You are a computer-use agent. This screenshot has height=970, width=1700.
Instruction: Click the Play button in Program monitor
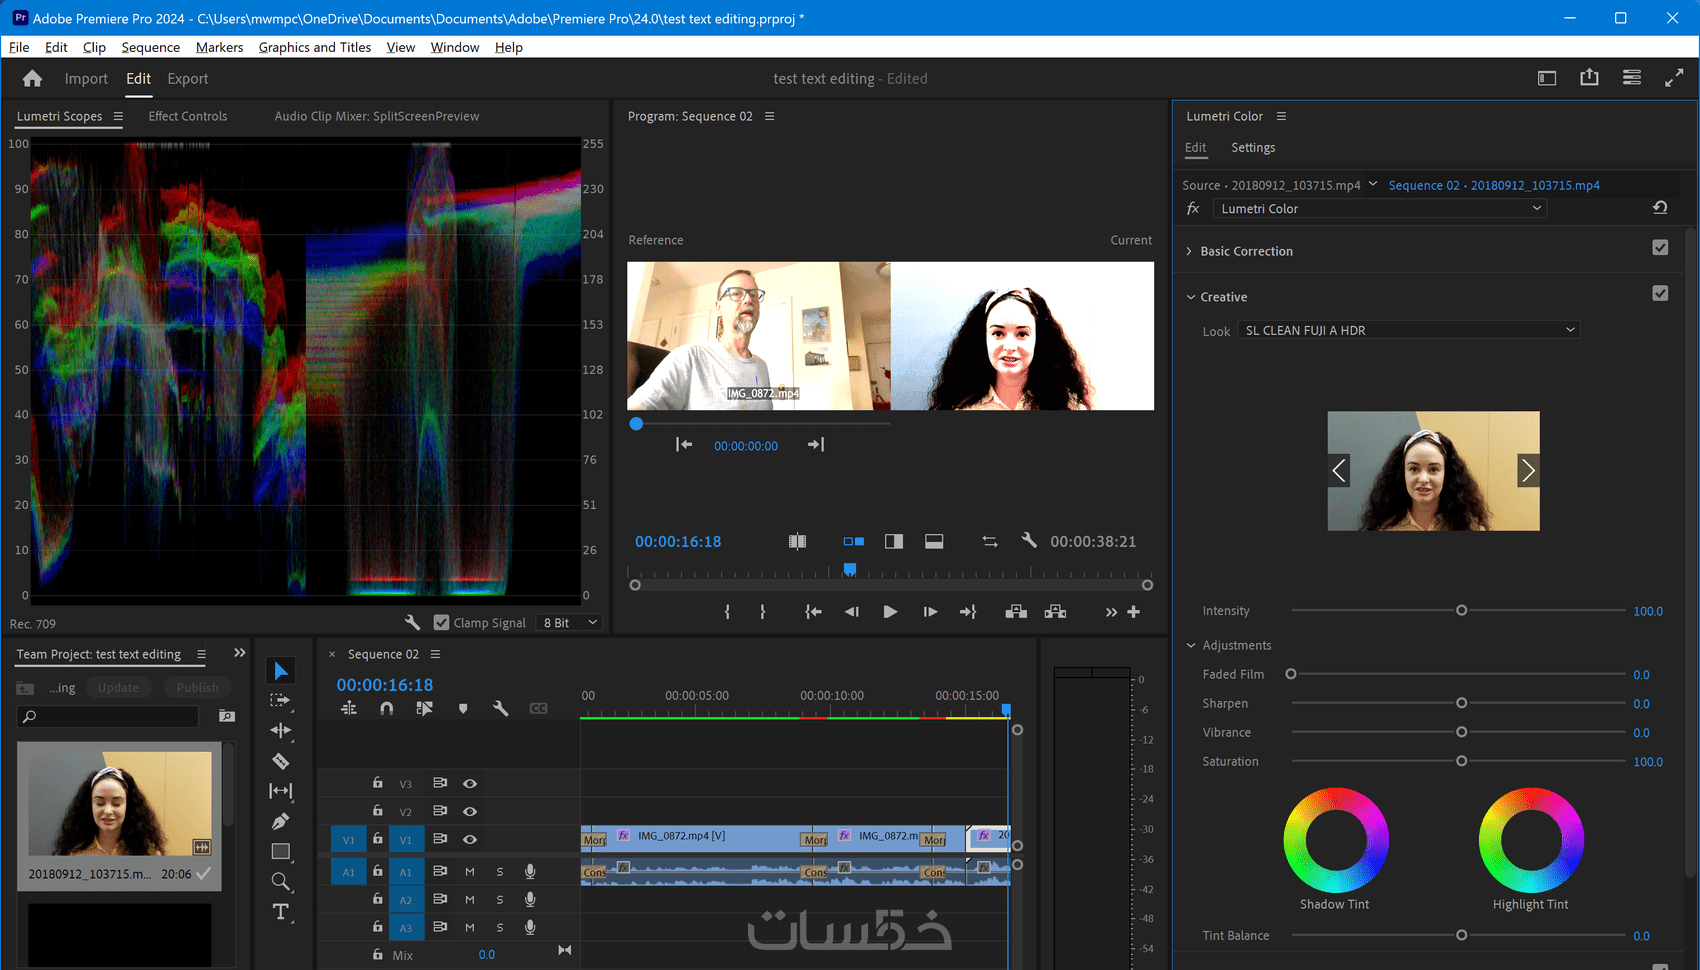[890, 612]
